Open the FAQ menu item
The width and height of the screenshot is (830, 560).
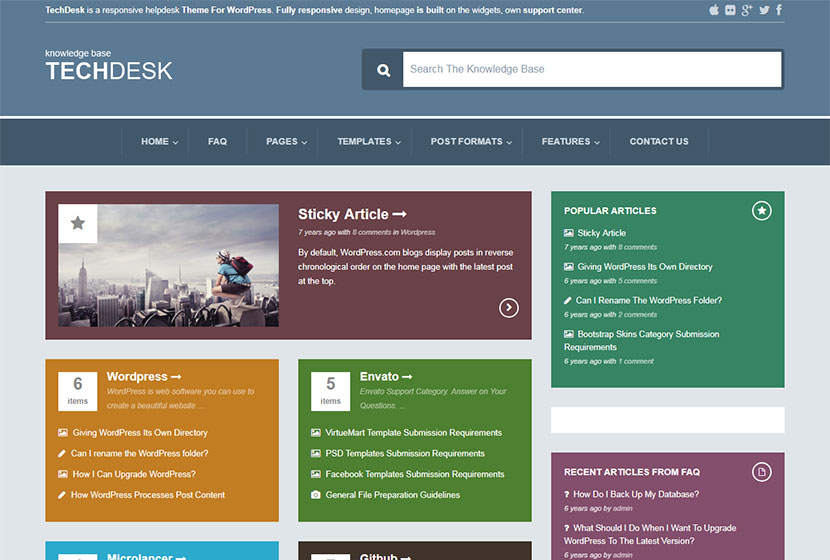217,142
